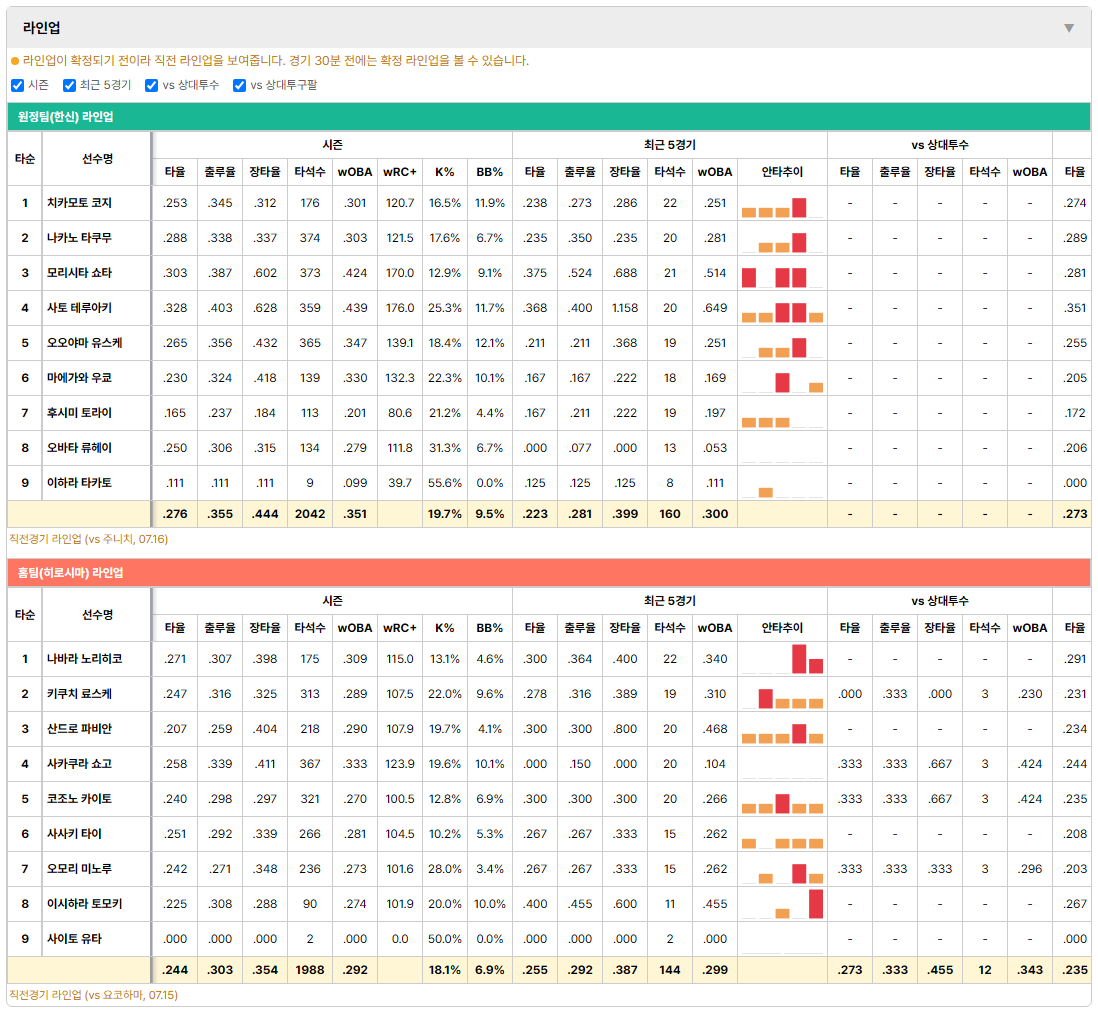1098x1013 pixels.
Task: Open player 치카모토 코지
Action: point(79,203)
